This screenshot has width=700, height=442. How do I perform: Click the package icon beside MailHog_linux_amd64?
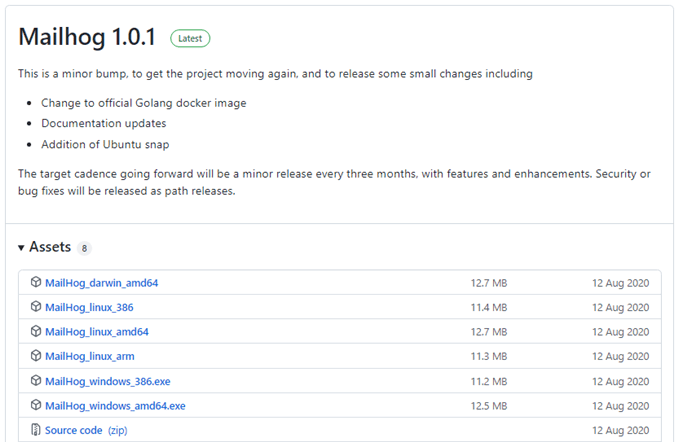36,331
